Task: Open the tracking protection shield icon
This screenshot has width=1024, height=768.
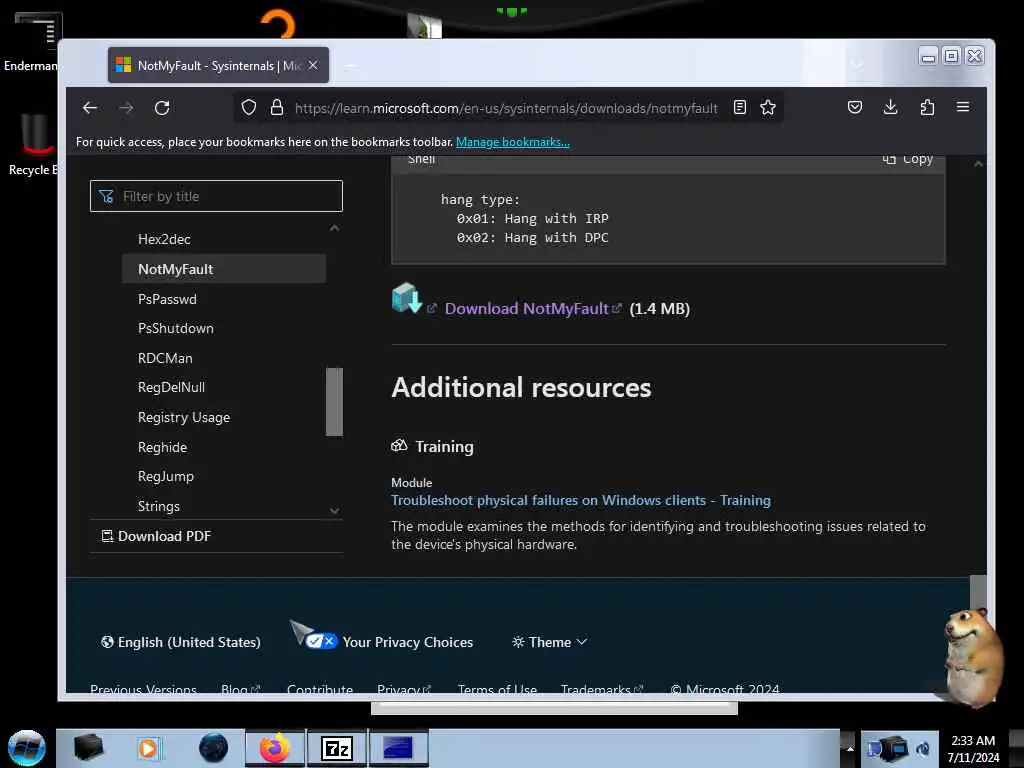Action: click(249, 108)
